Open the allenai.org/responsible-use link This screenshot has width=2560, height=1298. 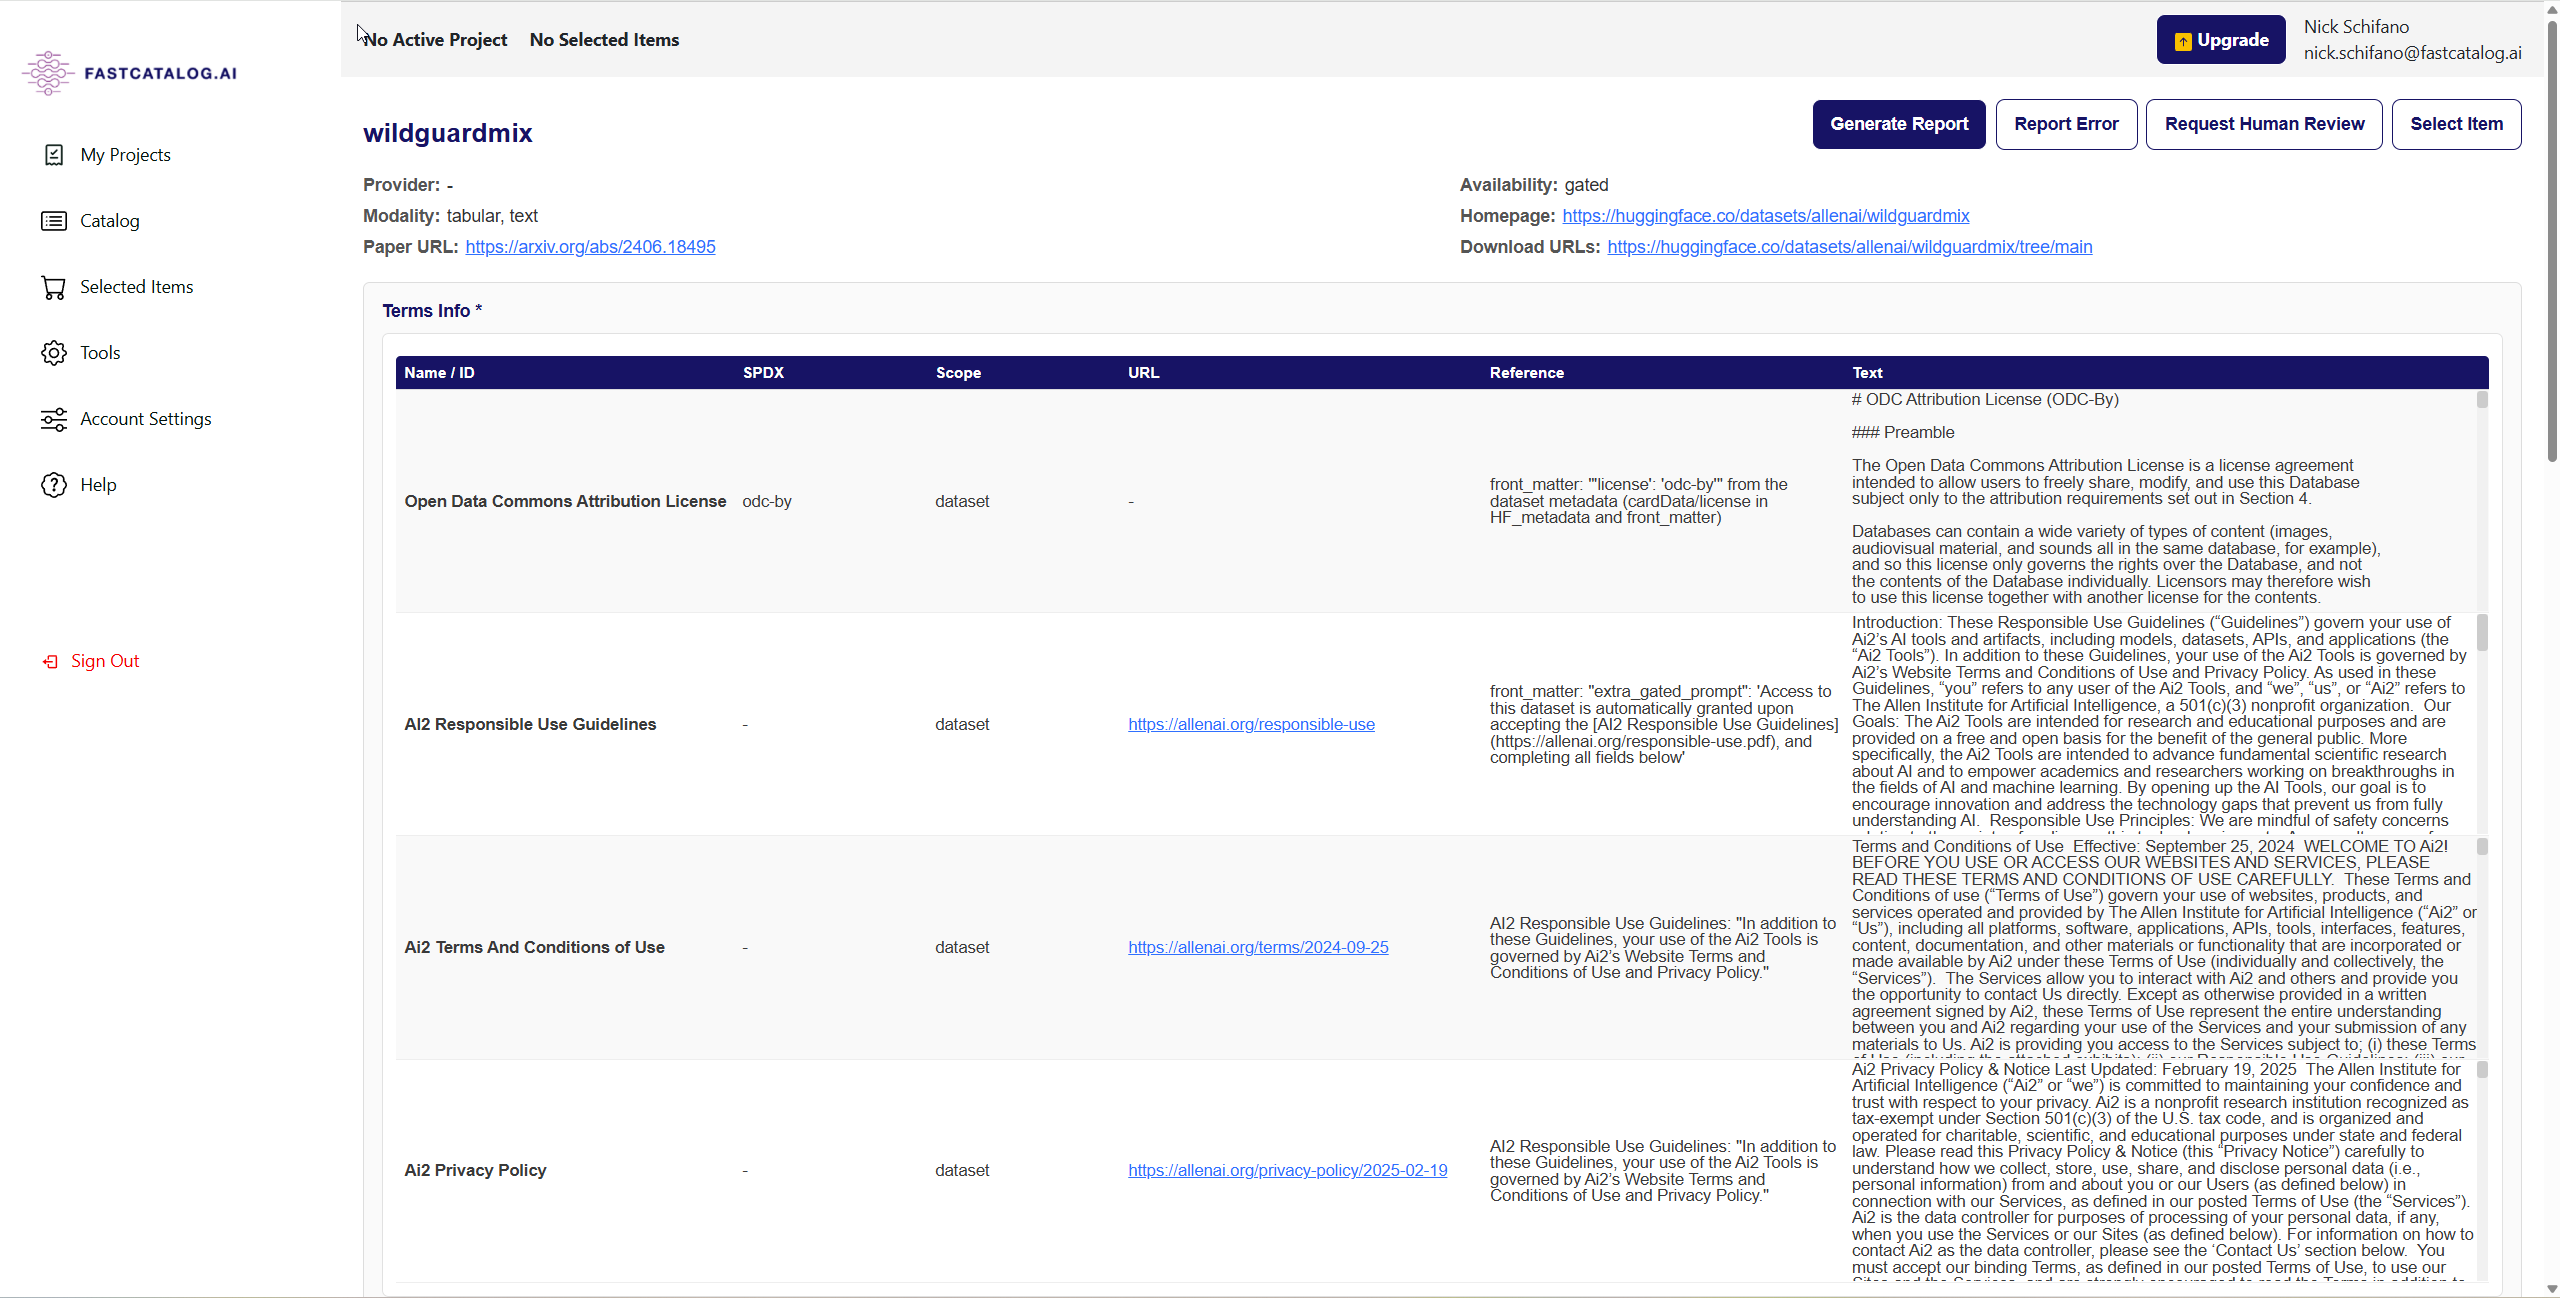click(x=1251, y=724)
